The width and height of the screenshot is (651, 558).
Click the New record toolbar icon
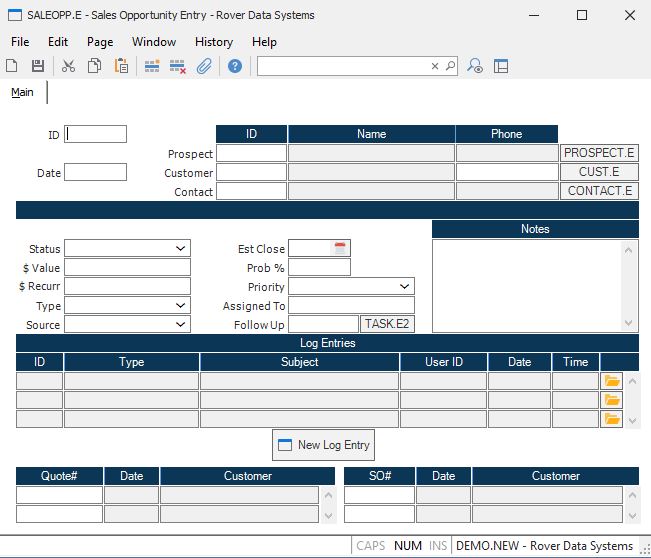click(x=12, y=66)
